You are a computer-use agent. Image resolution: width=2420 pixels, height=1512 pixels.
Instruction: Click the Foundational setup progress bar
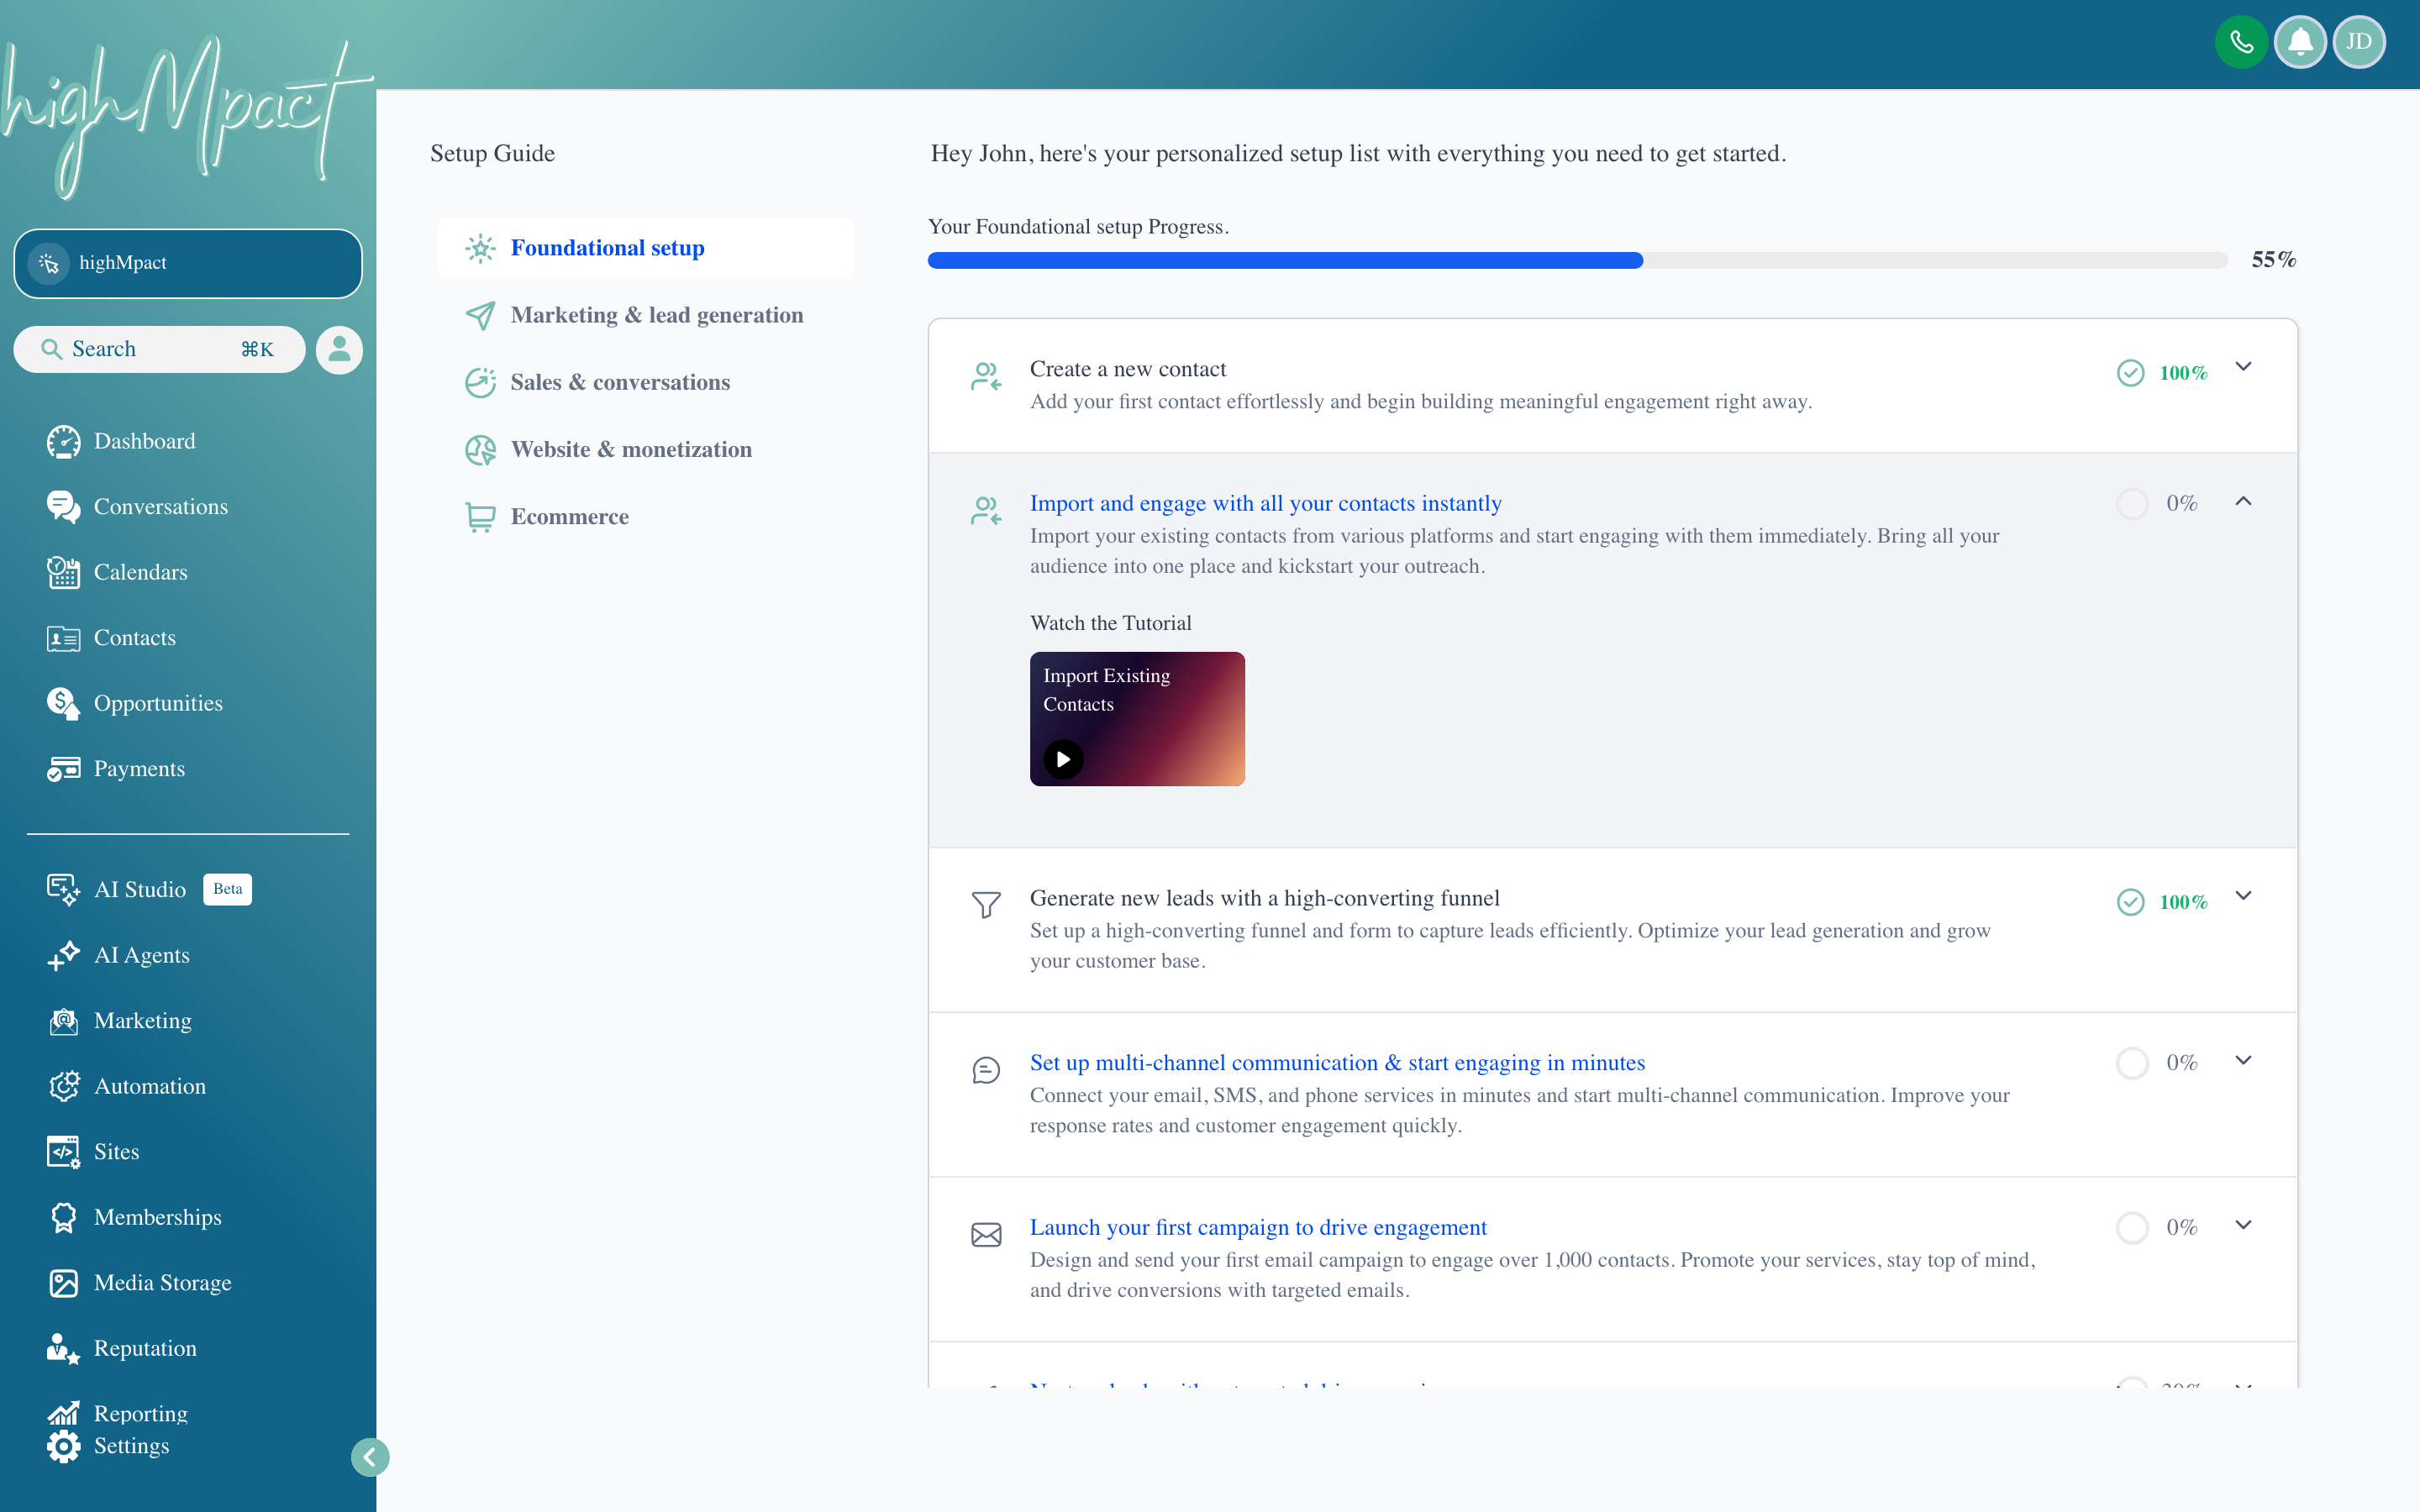1577,260
